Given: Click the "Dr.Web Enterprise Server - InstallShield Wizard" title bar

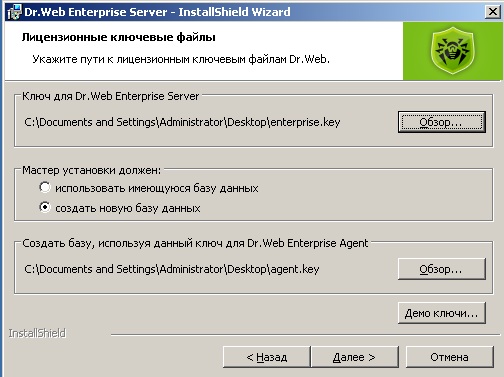Looking at the screenshot, I should [x=157, y=12].
